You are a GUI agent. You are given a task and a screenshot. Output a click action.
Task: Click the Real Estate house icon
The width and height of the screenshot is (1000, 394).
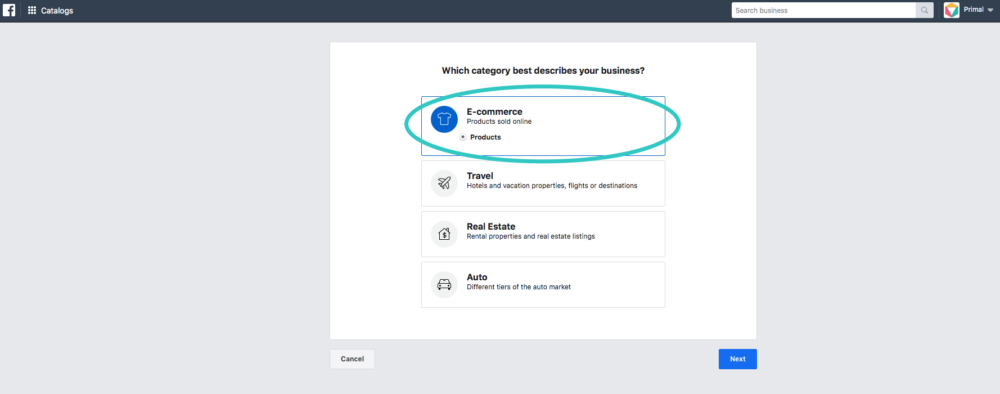click(444, 234)
